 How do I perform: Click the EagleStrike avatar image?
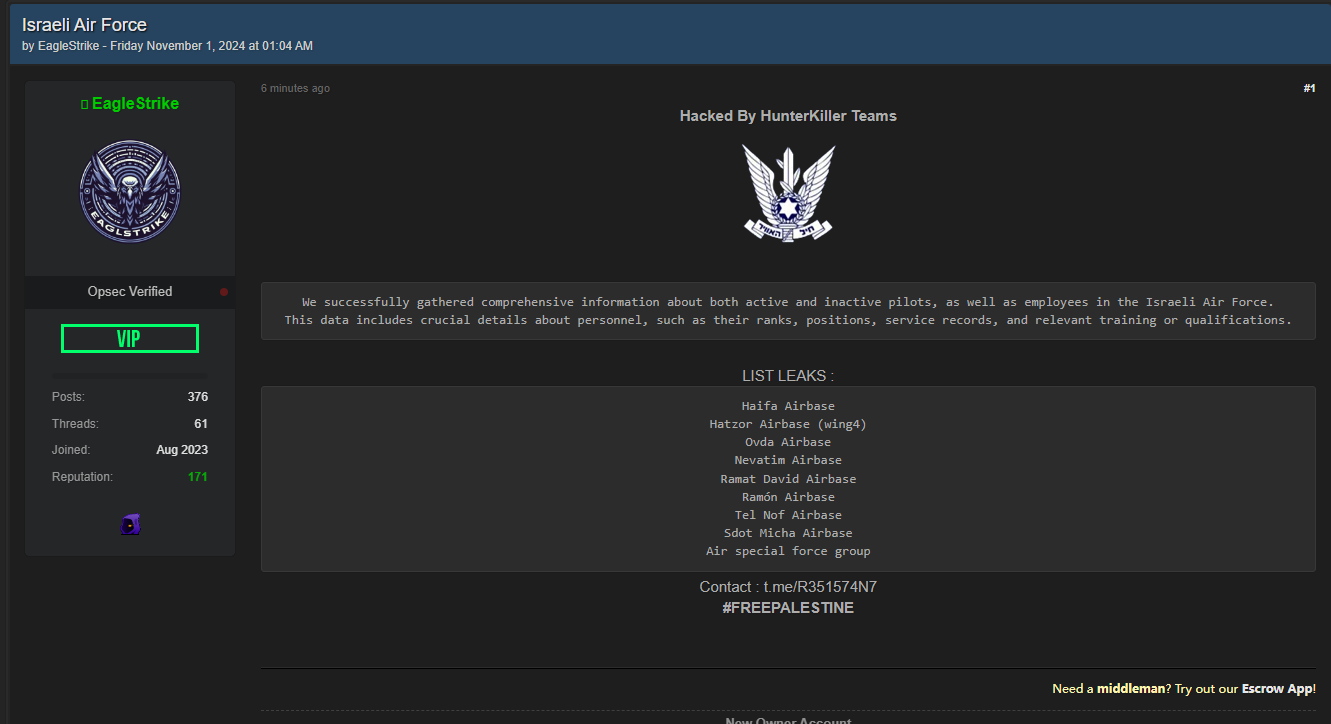click(x=130, y=190)
